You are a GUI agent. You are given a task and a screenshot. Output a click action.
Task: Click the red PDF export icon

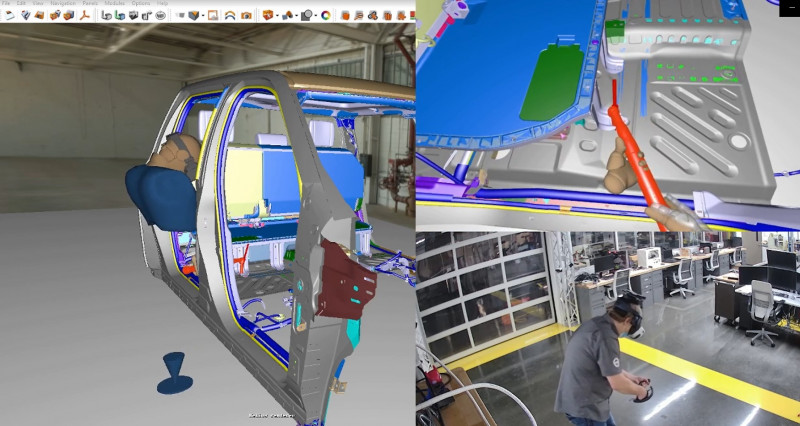(85, 15)
